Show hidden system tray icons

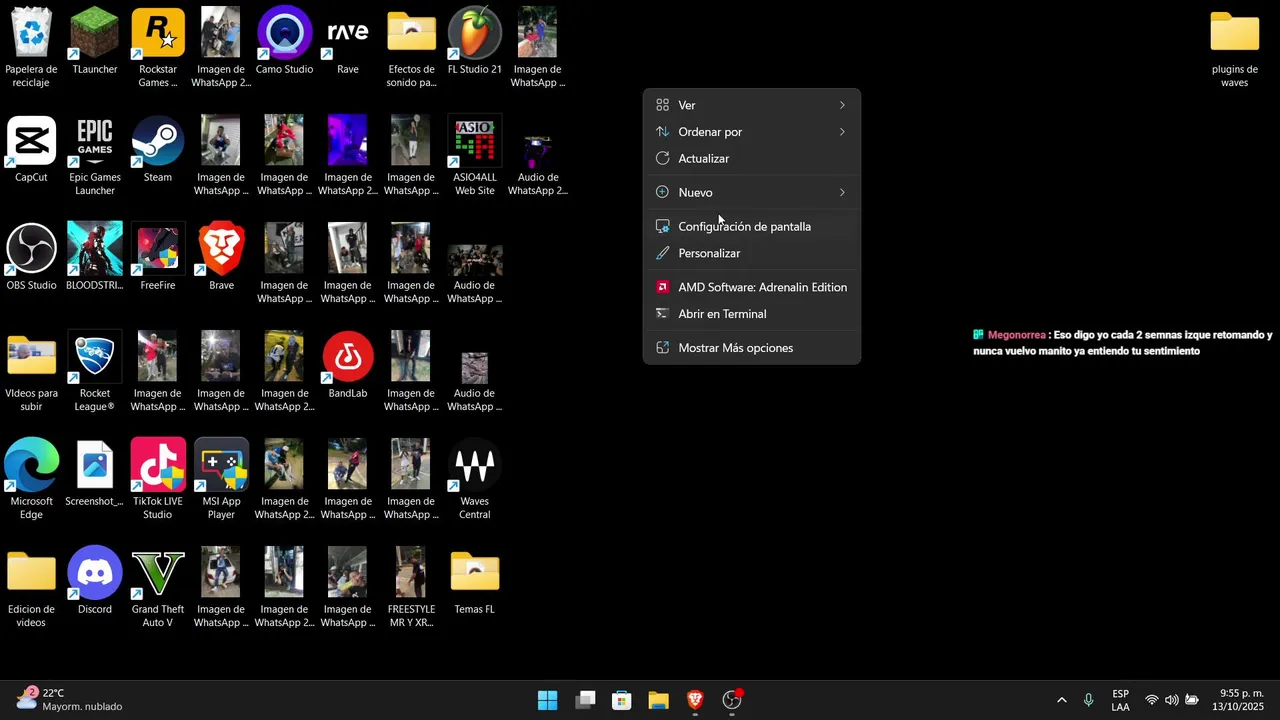(1061, 700)
